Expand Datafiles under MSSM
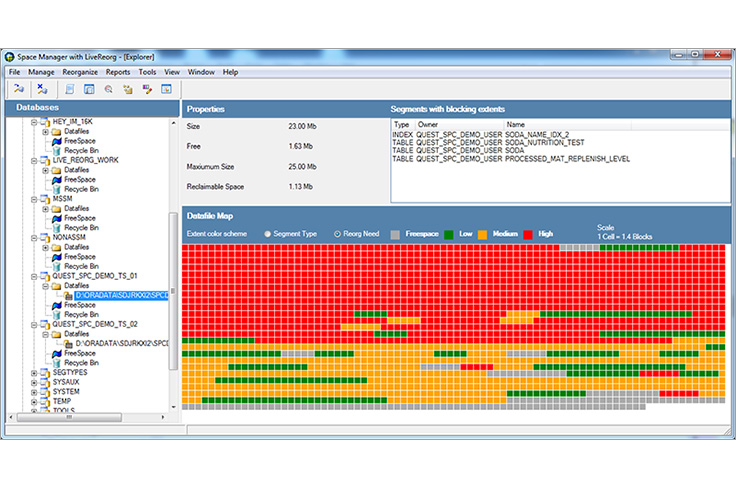The height and width of the screenshot is (489, 736). (x=46, y=209)
